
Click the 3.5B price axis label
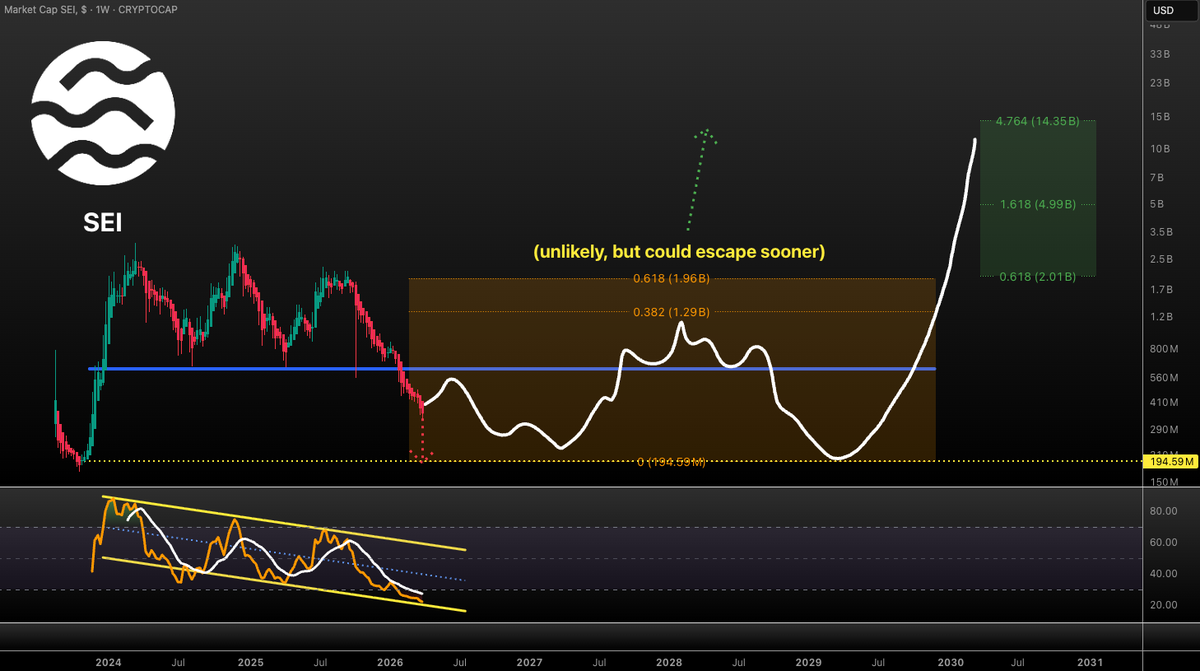pos(1162,232)
